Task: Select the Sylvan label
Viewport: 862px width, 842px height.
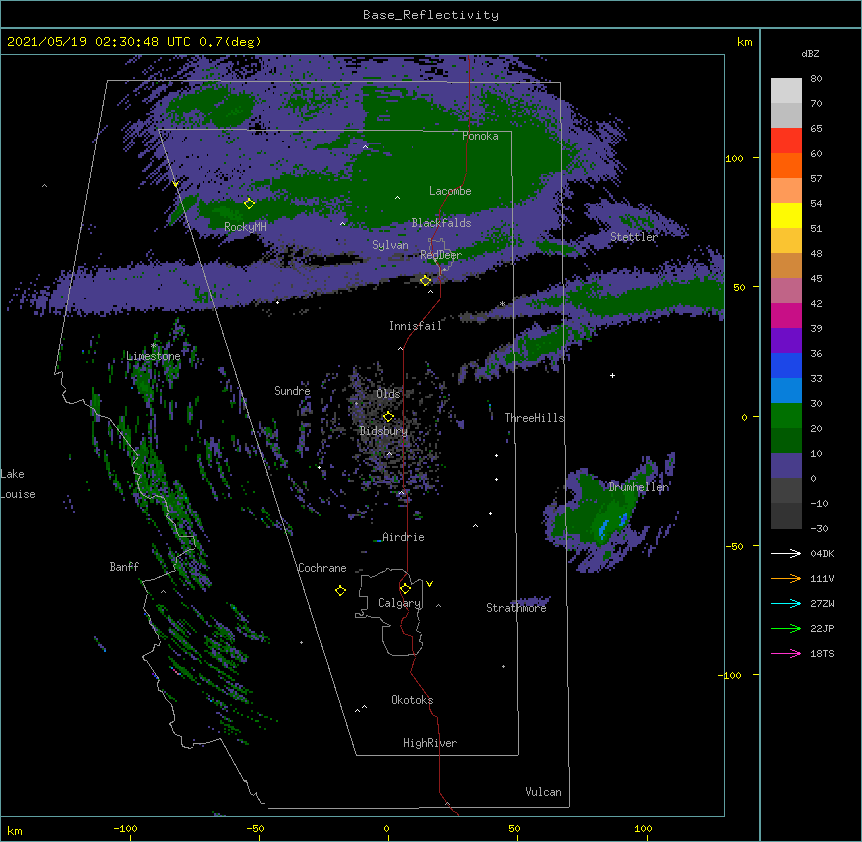Action: [x=390, y=245]
